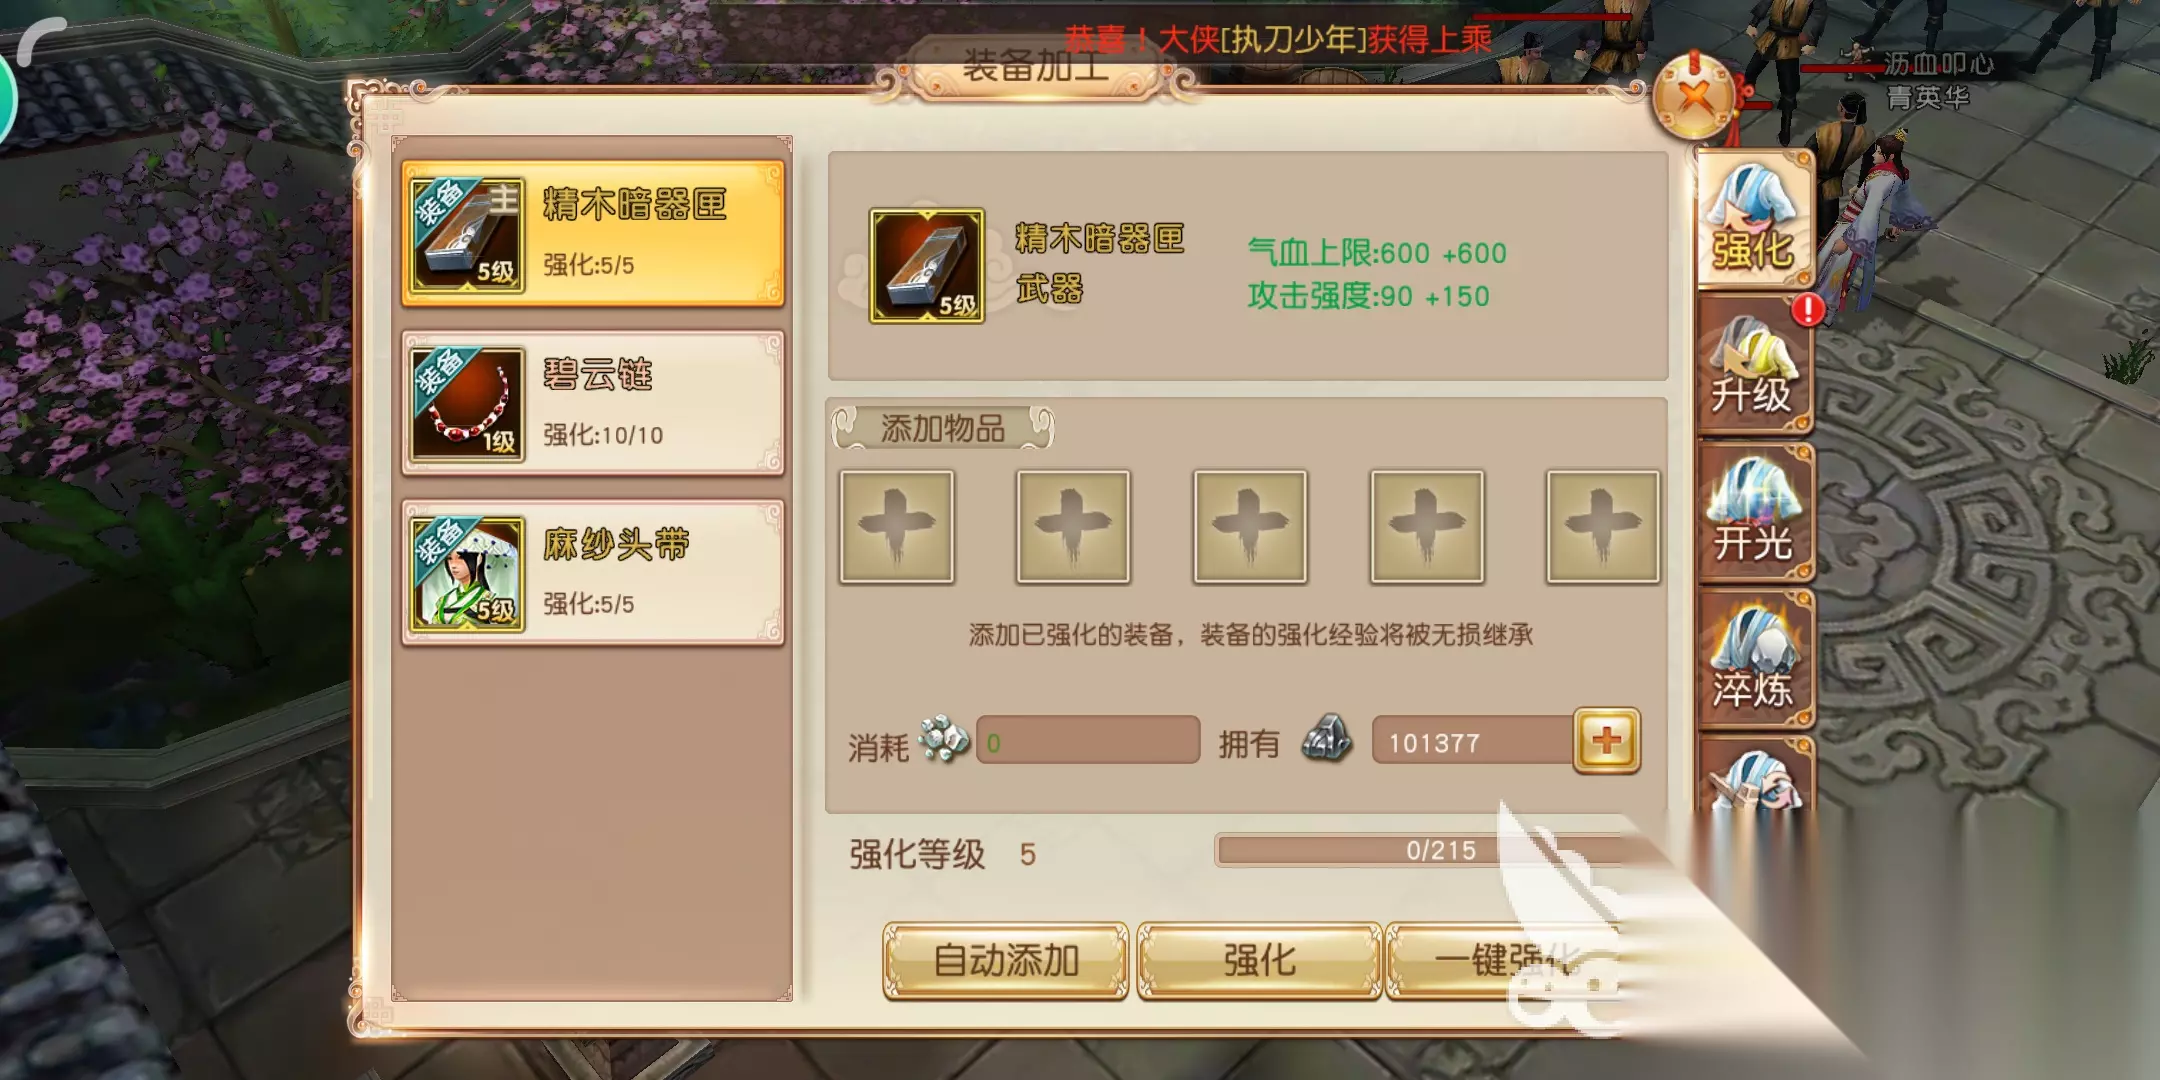Select the 碧云链 necklace item
Screen dimensions: 2160x1080
click(593, 403)
